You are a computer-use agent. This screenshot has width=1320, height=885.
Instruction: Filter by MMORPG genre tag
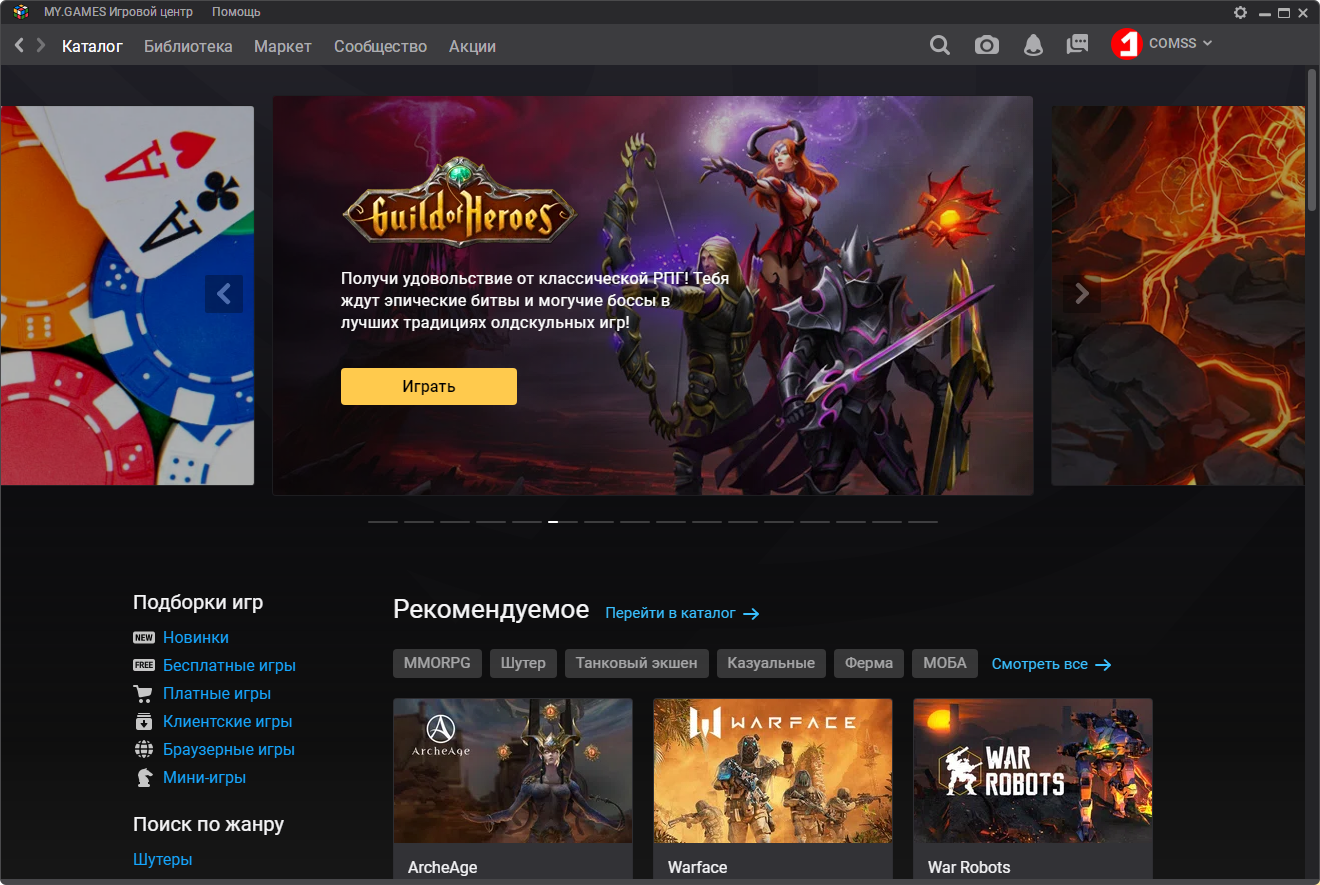(x=438, y=663)
